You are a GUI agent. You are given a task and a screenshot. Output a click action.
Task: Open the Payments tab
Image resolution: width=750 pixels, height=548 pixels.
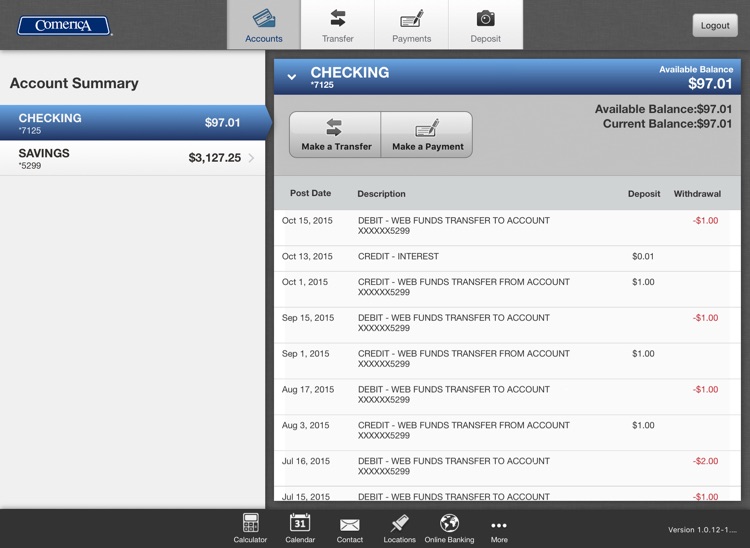pyautogui.click(x=411, y=25)
